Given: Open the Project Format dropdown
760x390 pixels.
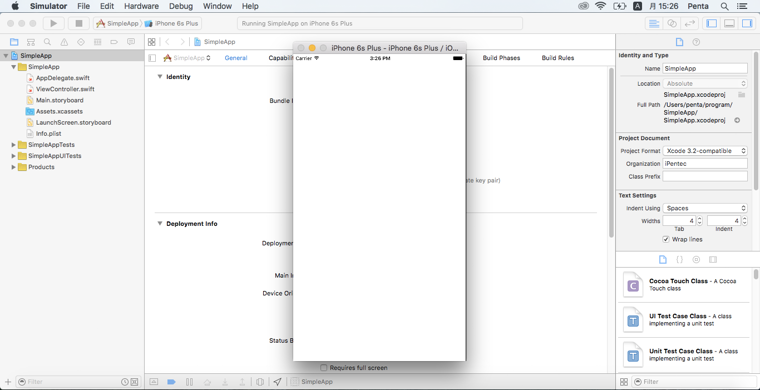Looking at the screenshot, I should pos(705,151).
